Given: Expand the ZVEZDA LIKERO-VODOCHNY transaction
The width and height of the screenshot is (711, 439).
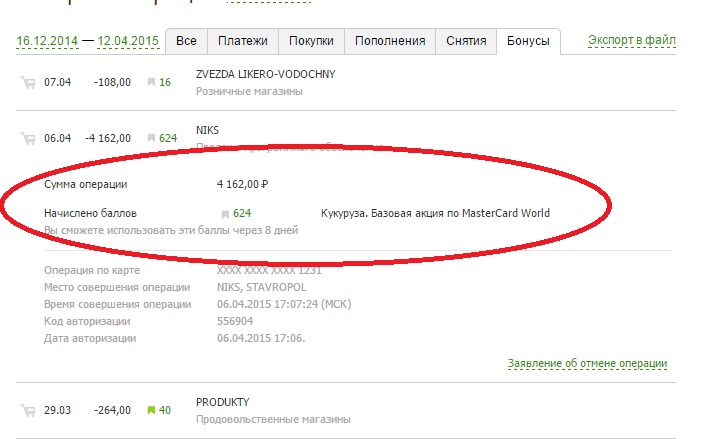Looking at the screenshot, I should (265, 74).
